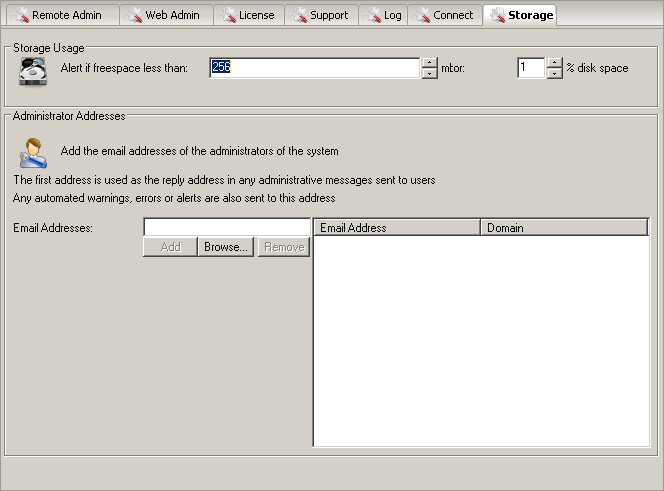This screenshot has height=491, width=664.
Task: Click the administrator user icon
Action: [x=32, y=153]
